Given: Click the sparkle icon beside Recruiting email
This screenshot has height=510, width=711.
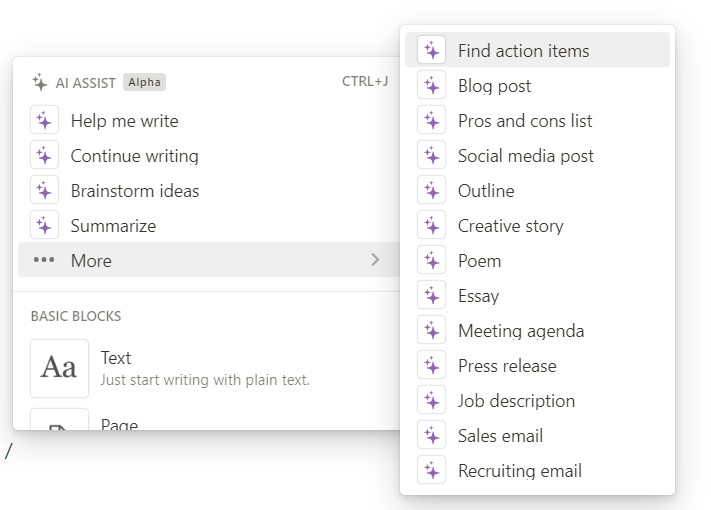Looking at the screenshot, I should tap(431, 470).
